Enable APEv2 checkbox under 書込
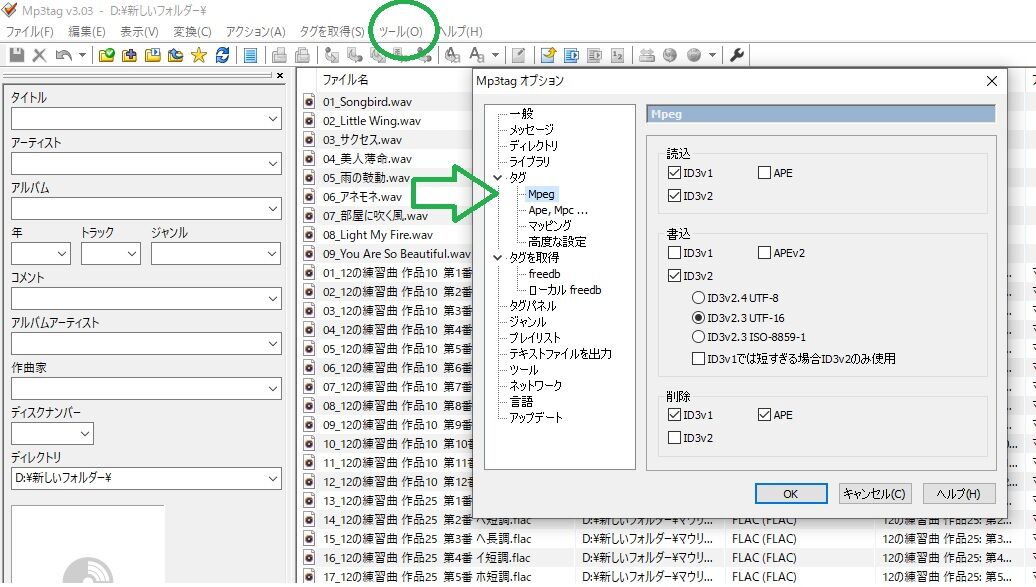 764,253
